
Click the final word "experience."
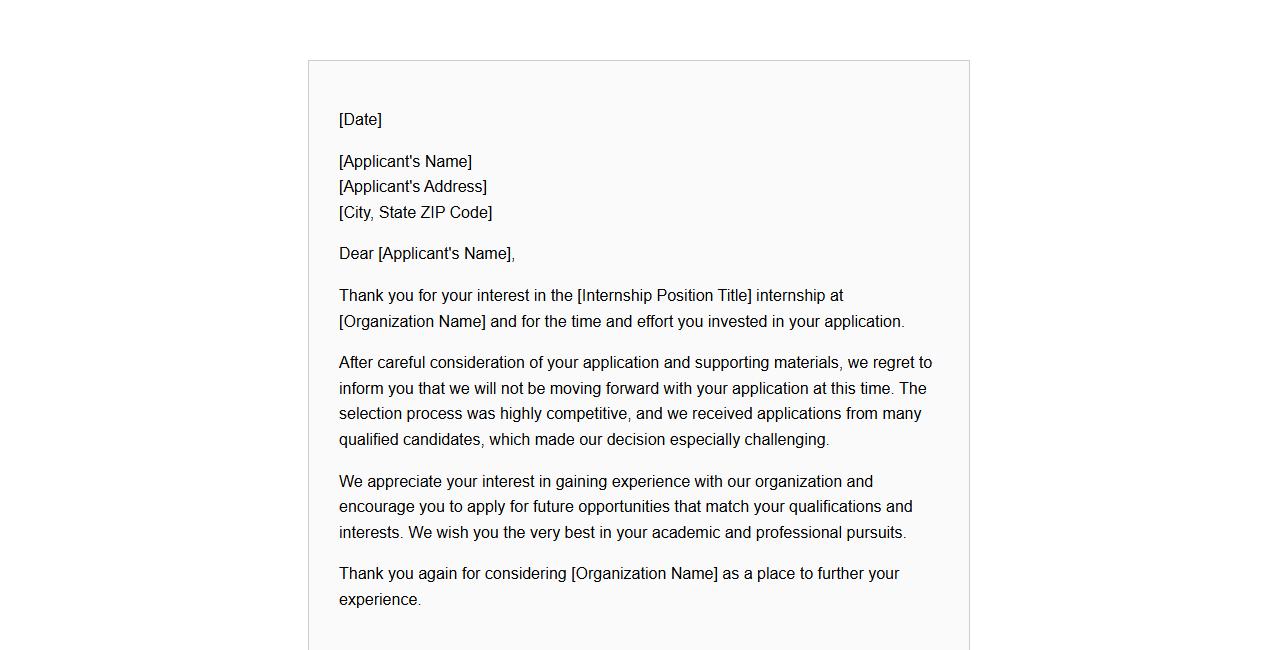click(380, 600)
